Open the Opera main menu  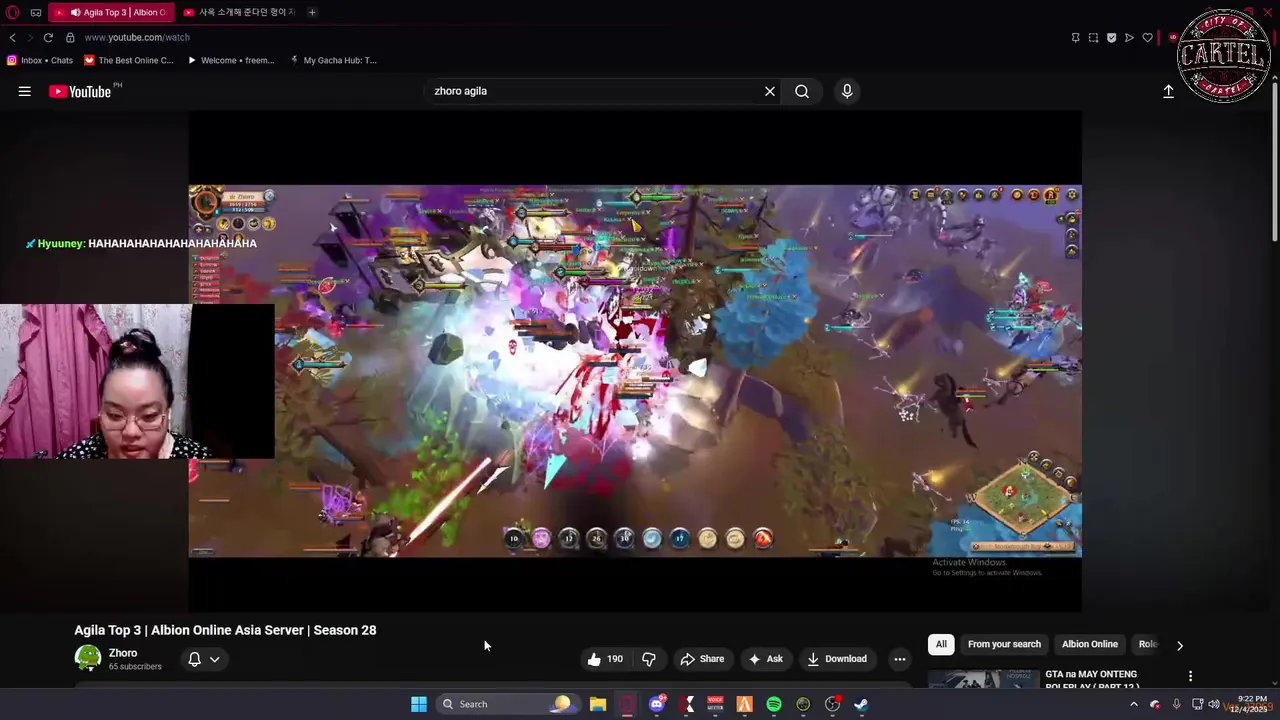(x=13, y=12)
